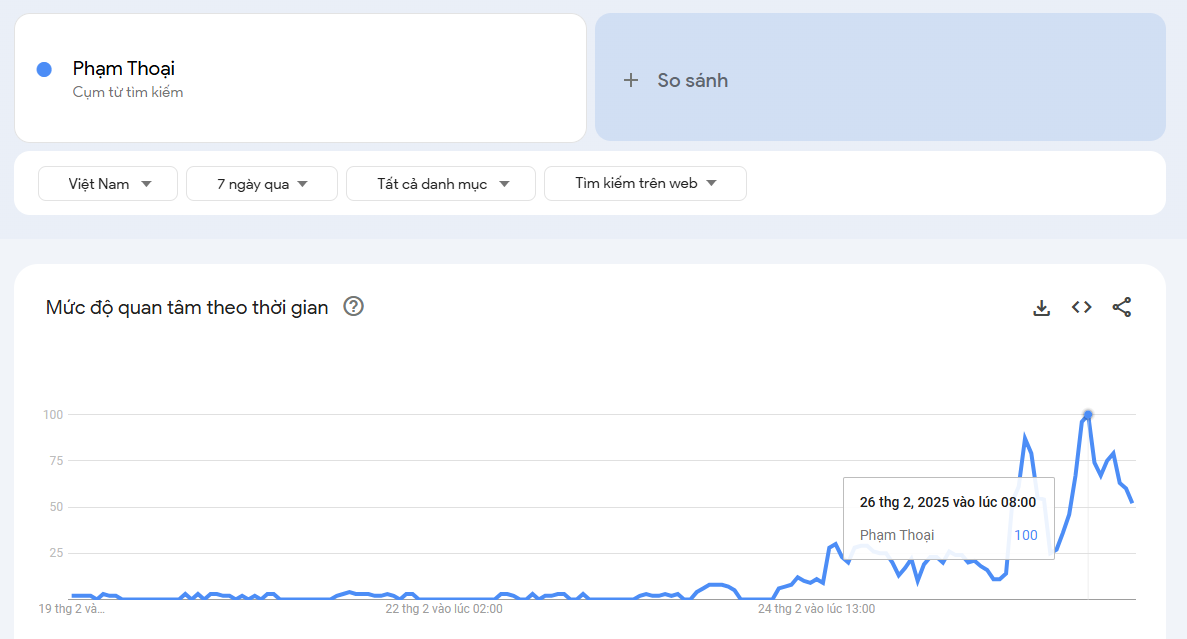Select the peak data point at 100

point(1088,414)
